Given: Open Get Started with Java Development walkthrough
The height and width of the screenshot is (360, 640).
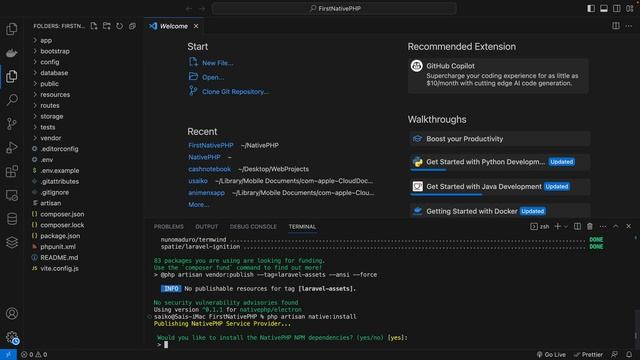Looking at the screenshot, I should click(500, 187).
